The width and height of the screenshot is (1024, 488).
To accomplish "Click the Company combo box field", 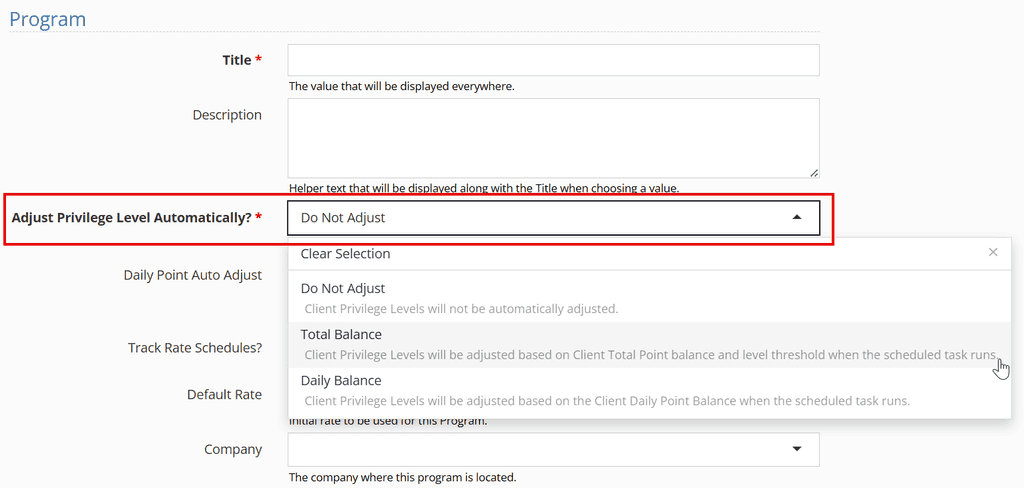I will click(553, 449).
